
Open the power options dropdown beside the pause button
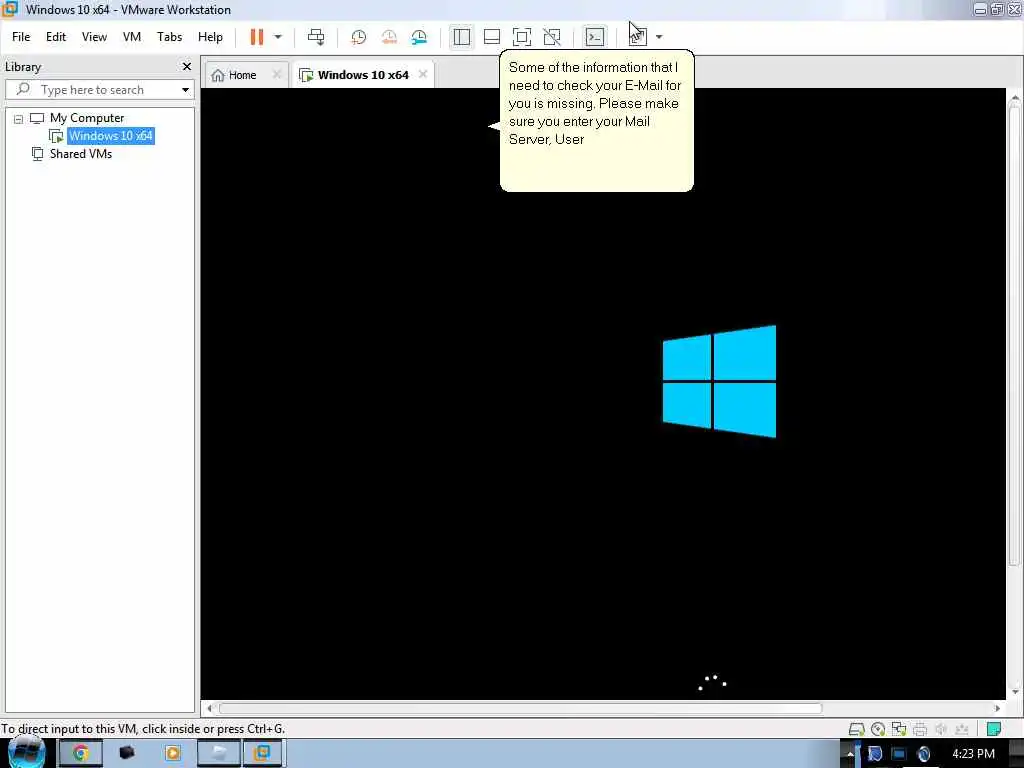tap(278, 37)
